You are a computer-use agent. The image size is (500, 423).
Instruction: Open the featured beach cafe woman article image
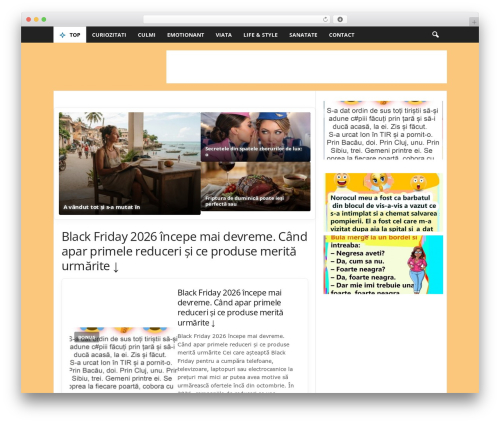[130, 163]
